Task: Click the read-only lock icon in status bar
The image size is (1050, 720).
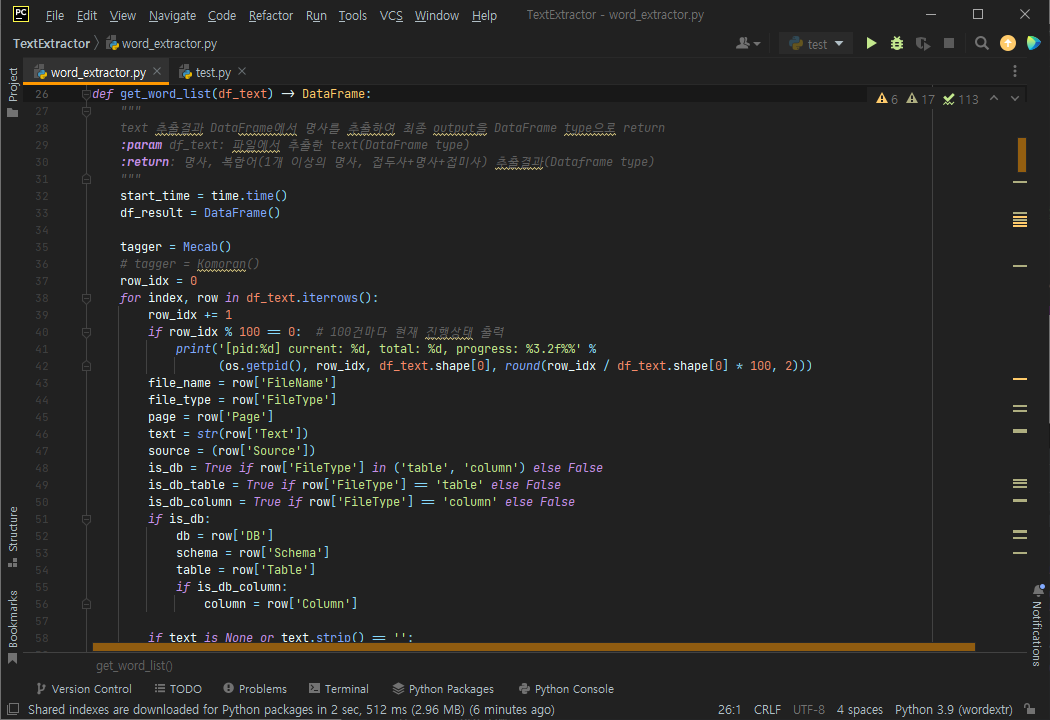Action: pos(1030,709)
